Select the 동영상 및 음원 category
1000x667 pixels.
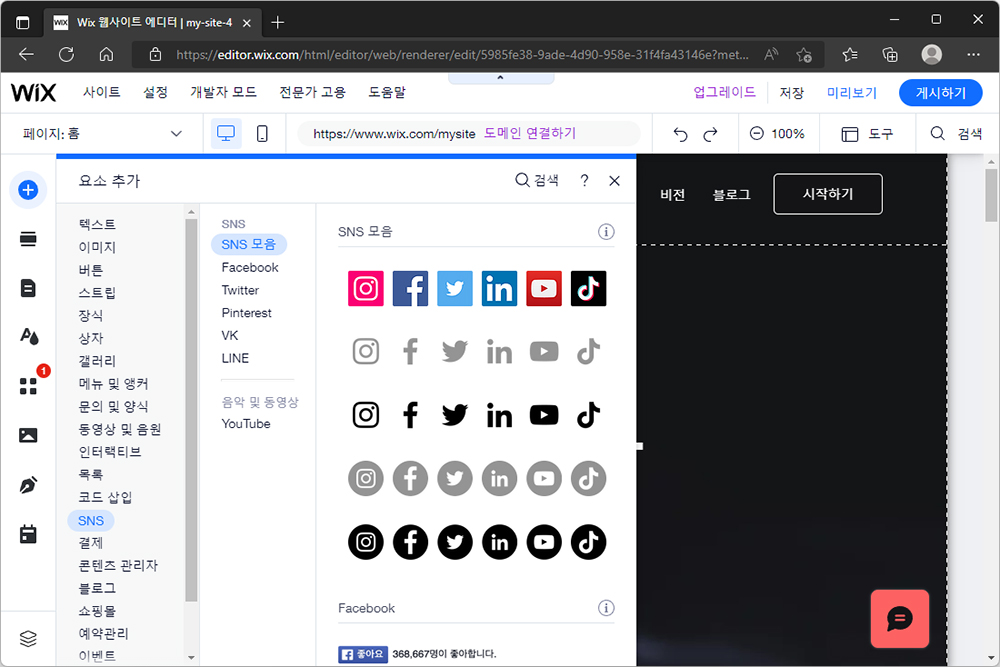119,429
